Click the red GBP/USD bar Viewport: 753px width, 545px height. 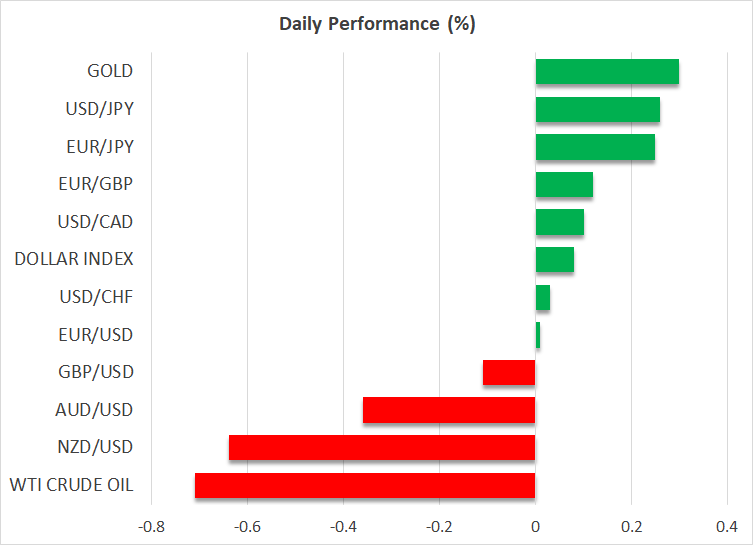[x=509, y=373]
